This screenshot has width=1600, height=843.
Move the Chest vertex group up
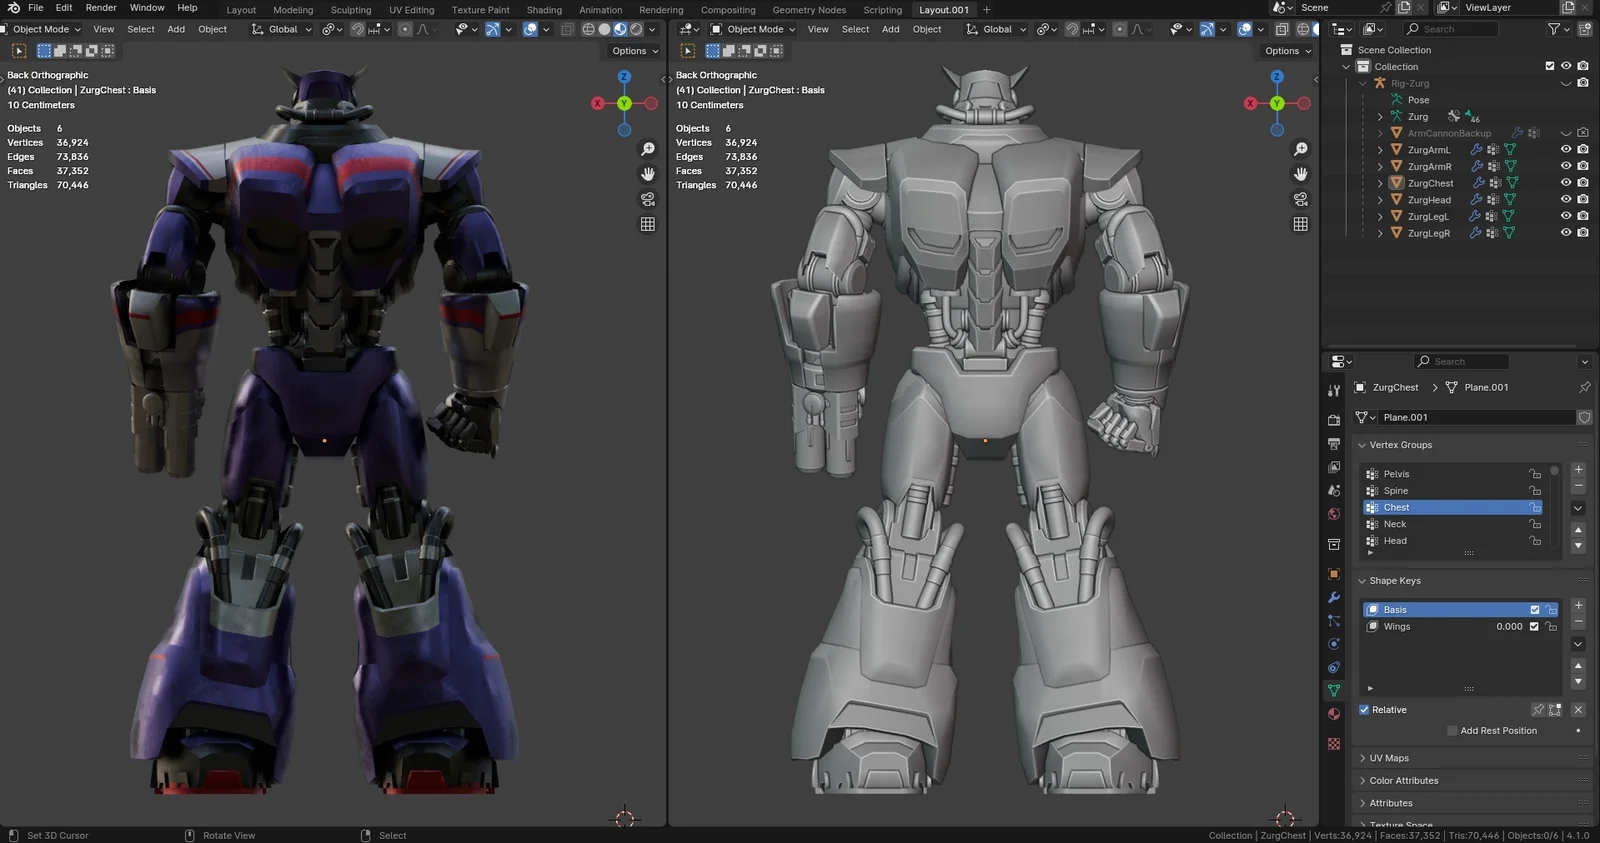pyautogui.click(x=1578, y=530)
